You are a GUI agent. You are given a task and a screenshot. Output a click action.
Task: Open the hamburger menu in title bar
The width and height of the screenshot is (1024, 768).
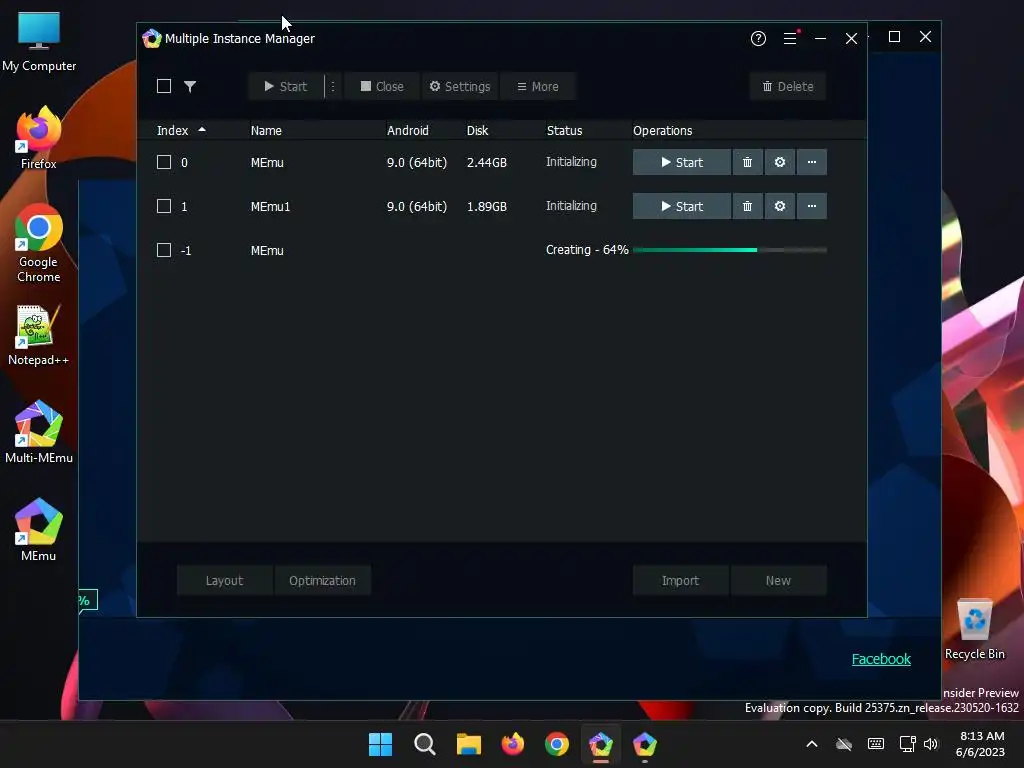pos(790,39)
